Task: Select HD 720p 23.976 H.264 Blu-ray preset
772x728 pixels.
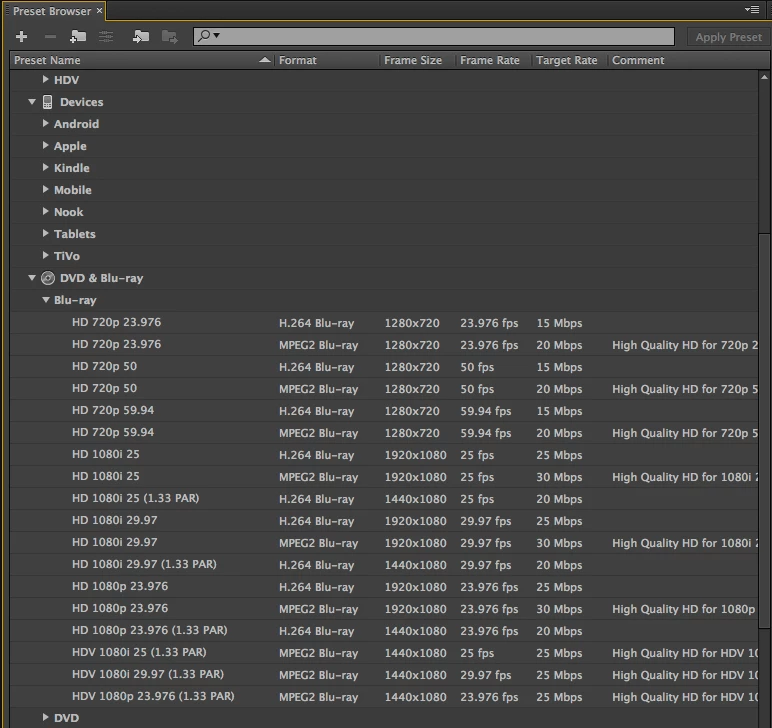Action: (x=384, y=322)
